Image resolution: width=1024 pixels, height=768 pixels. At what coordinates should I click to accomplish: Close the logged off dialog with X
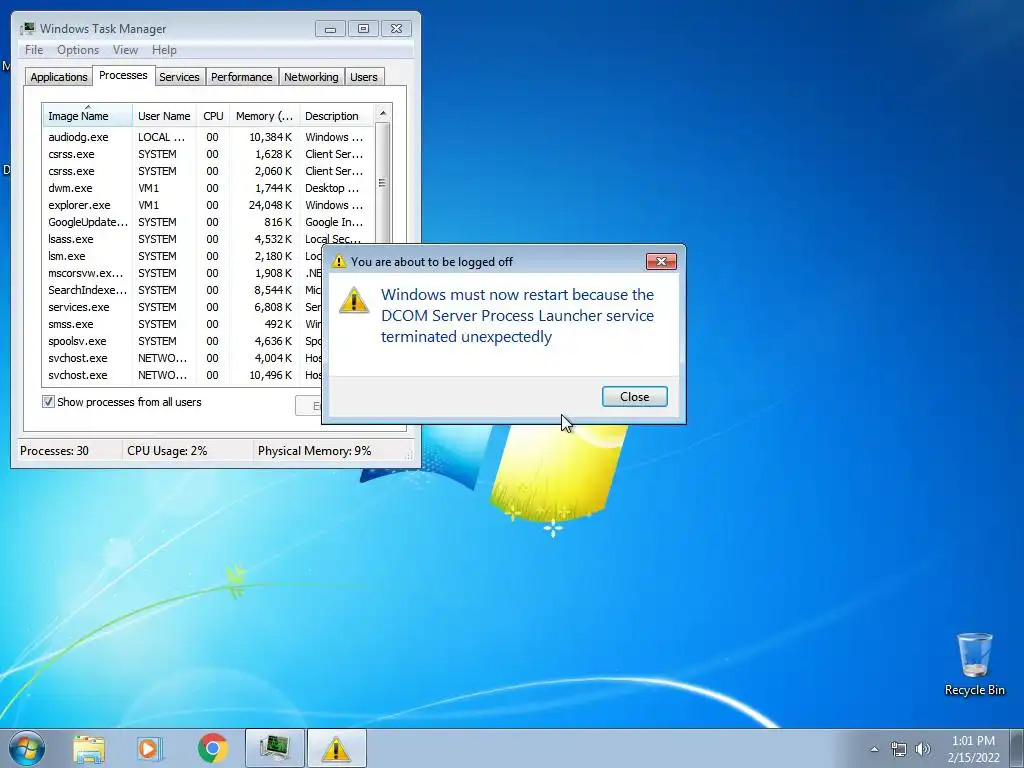coord(661,261)
